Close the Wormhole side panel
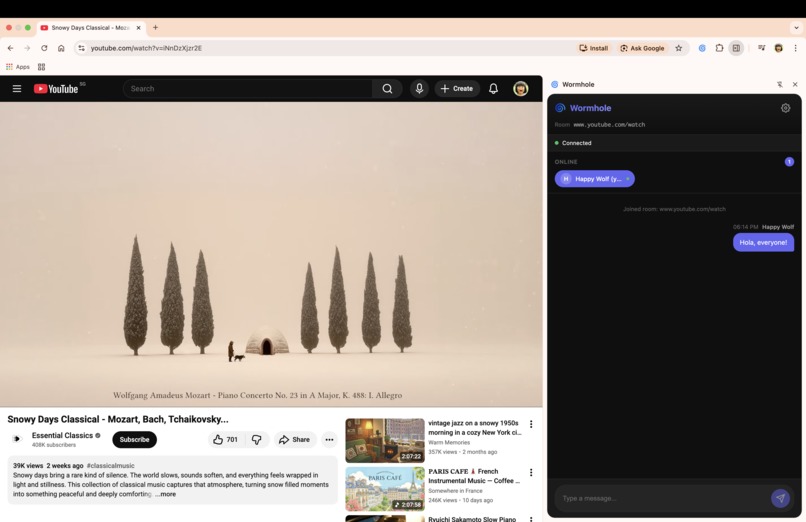The height and width of the screenshot is (522, 806). pos(795,84)
